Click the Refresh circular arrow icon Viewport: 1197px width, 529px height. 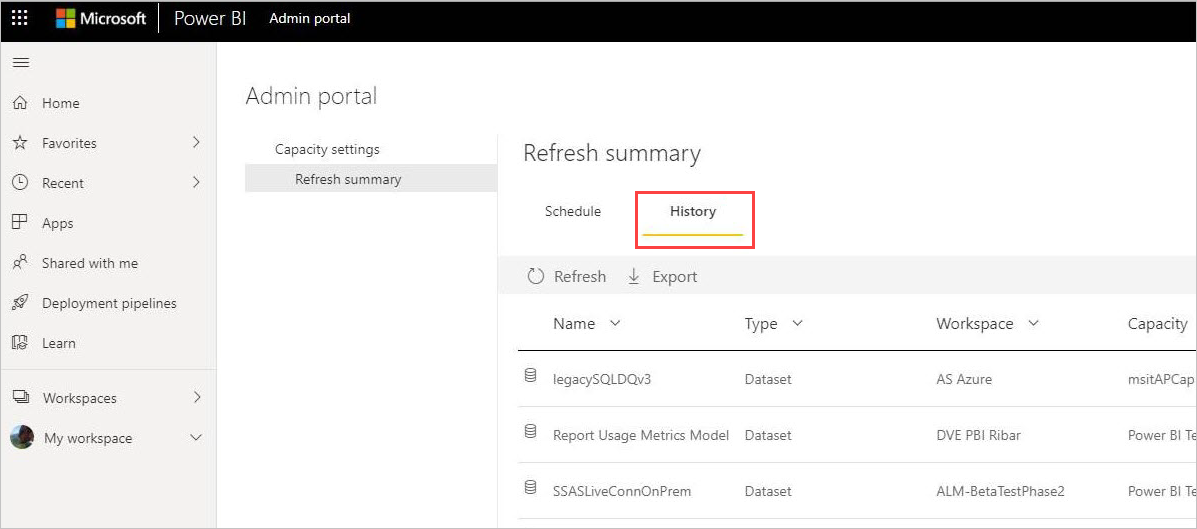pyautogui.click(x=536, y=276)
